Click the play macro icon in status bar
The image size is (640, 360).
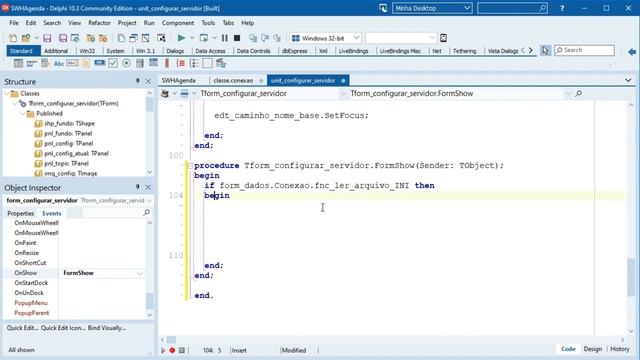coord(163,350)
